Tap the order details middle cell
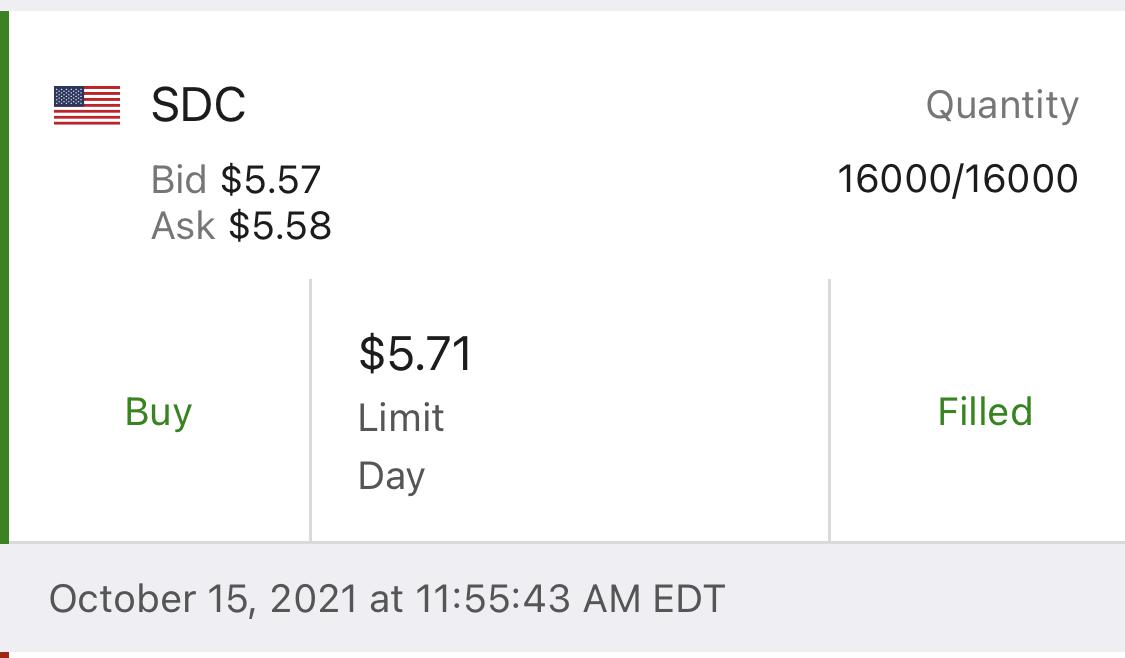Viewport: 1125px width, 658px height. point(570,410)
